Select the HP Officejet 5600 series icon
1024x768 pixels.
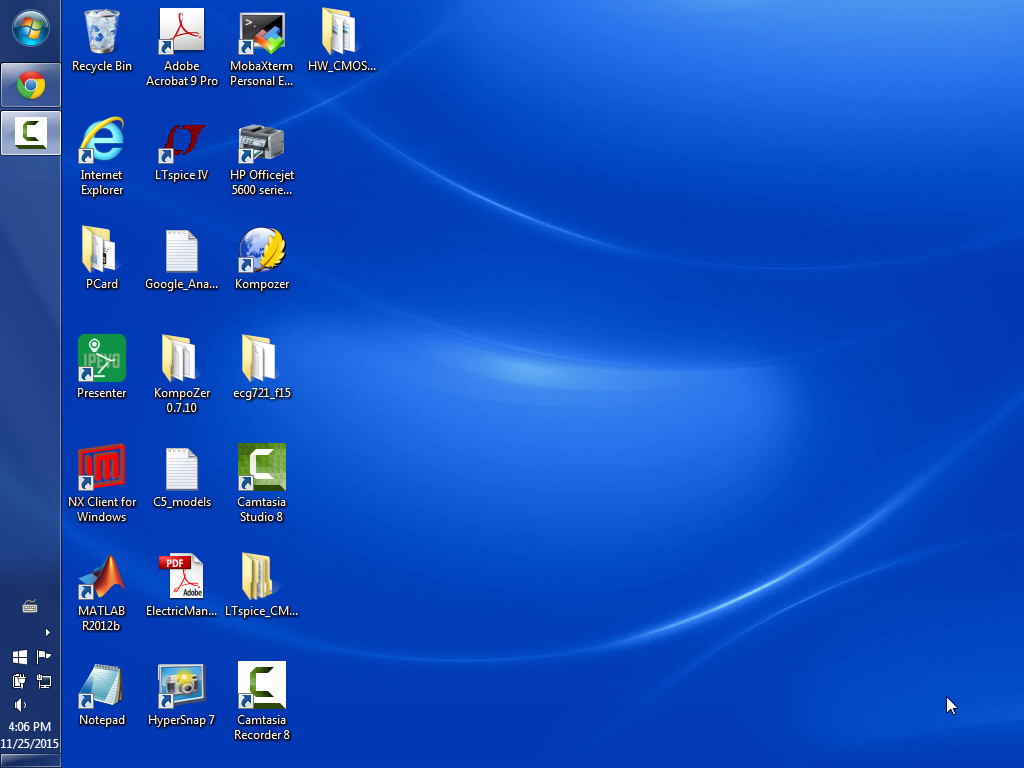[x=262, y=143]
